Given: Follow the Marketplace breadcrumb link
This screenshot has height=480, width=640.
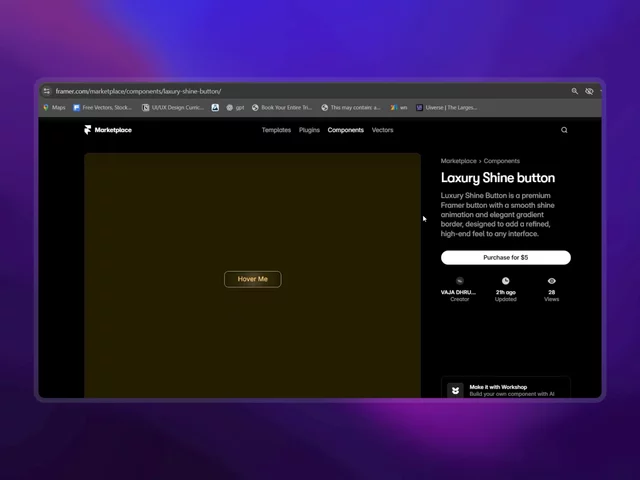Looking at the screenshot, I should point(458,161).
